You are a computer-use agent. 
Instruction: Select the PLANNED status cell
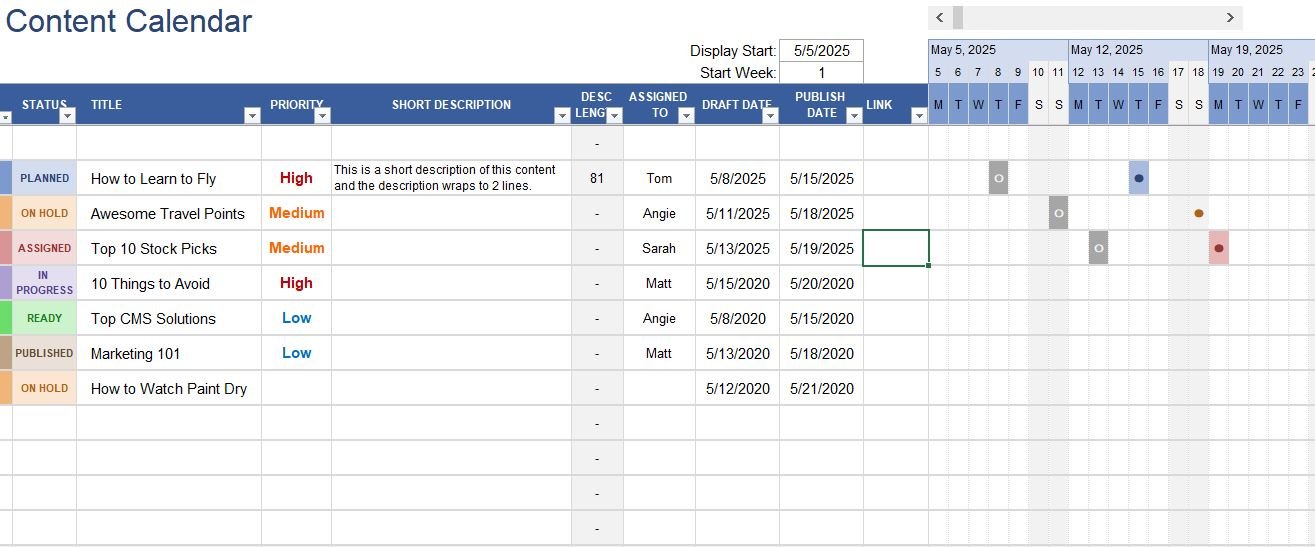pyautogui.click(x=45, y=178)
